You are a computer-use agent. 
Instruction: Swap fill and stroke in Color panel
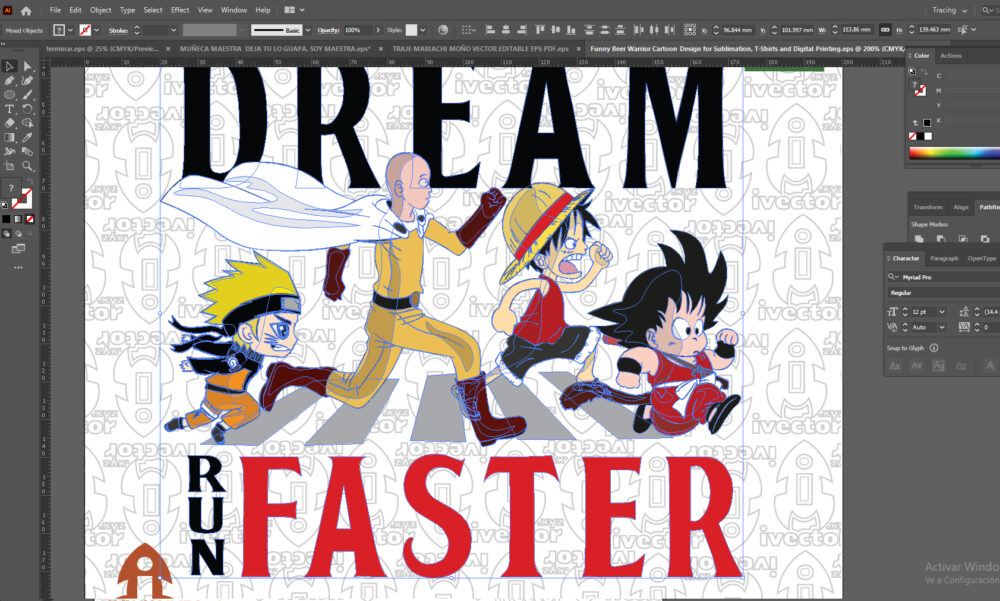(x=924, y=71)
